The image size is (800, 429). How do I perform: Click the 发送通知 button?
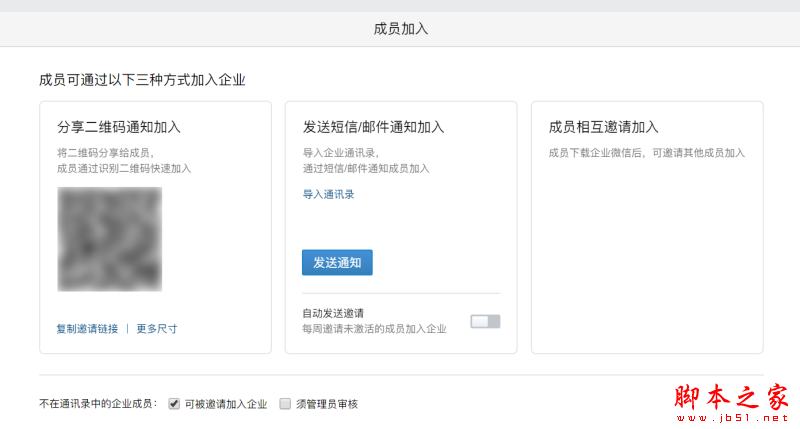(337, 262)
